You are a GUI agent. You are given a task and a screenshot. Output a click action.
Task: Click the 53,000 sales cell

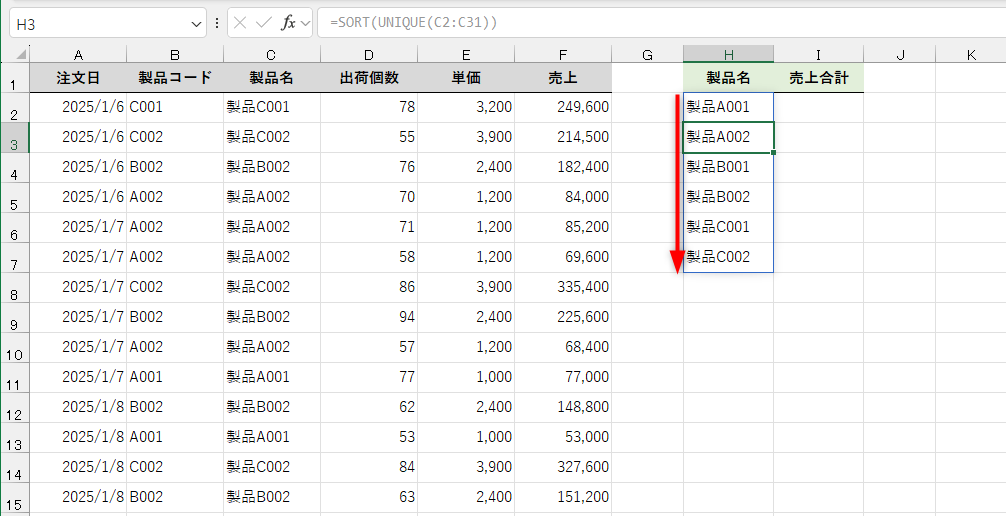(563, 437)
